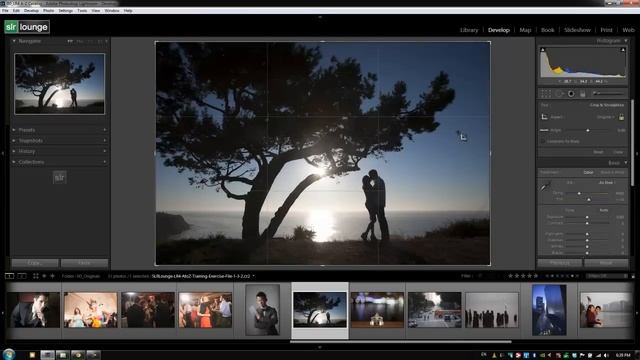Select the man in suit portrait thumbnail
640x360 pixels.
coord(262,310)
